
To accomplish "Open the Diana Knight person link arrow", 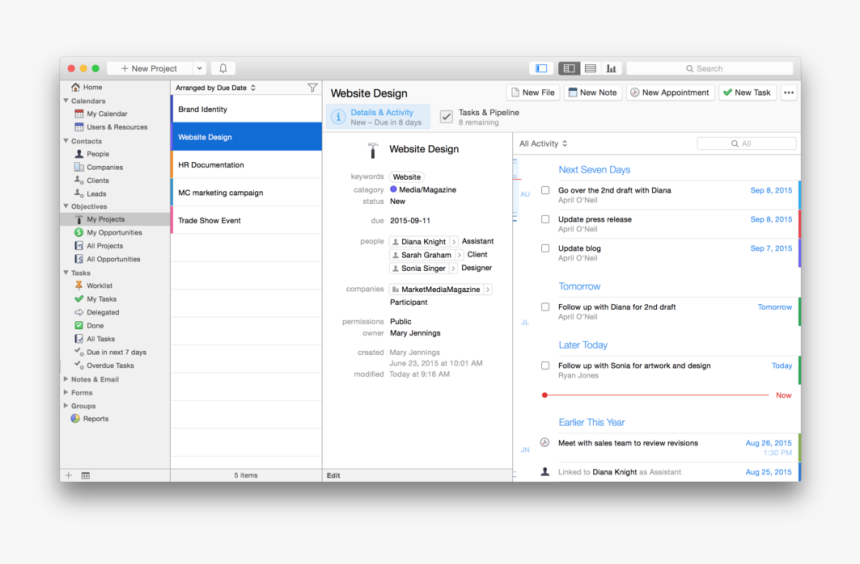I will click(454, 241).
